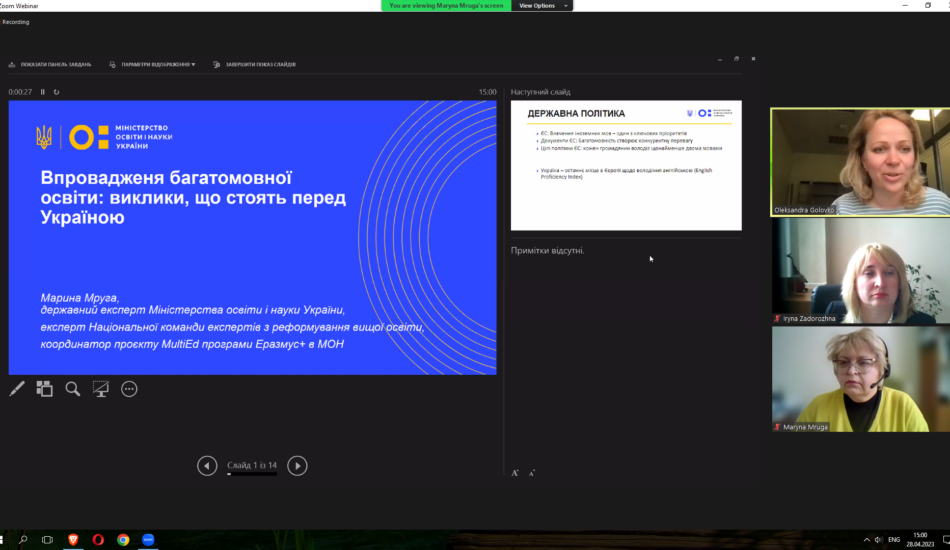Viewport: 950px width, 550px height.
Task: Decrease notes text size
Action: pyautogui.click(x=532, y=473)
